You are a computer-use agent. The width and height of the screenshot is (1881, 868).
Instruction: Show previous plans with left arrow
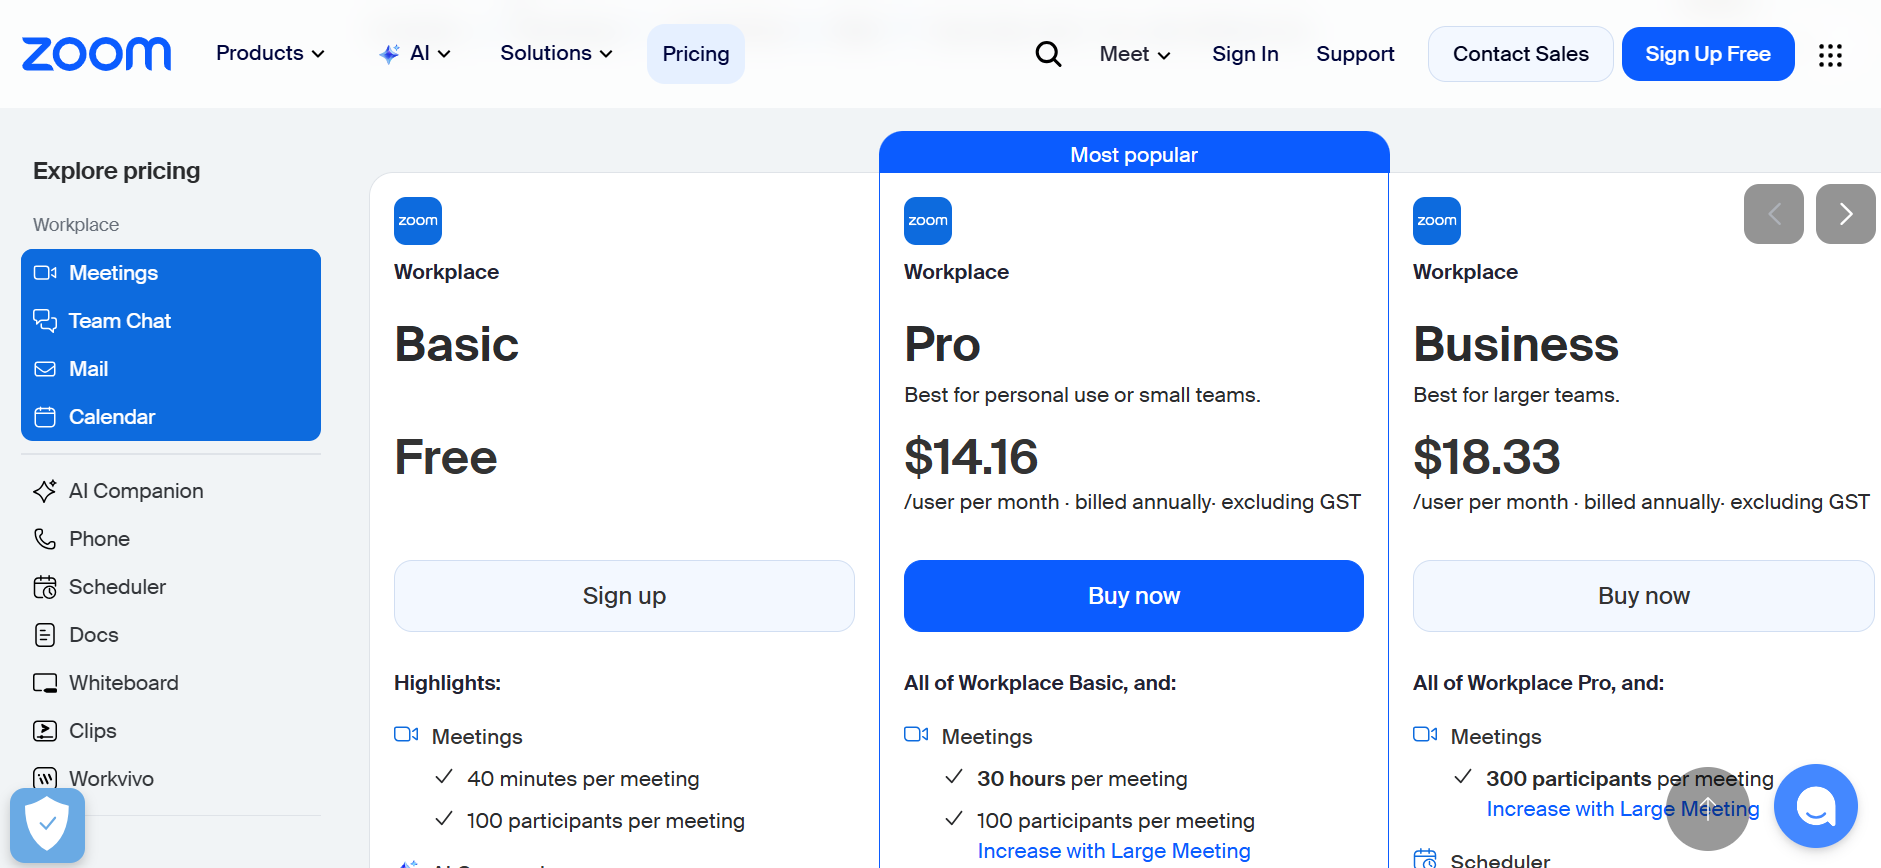point(1774,214)
